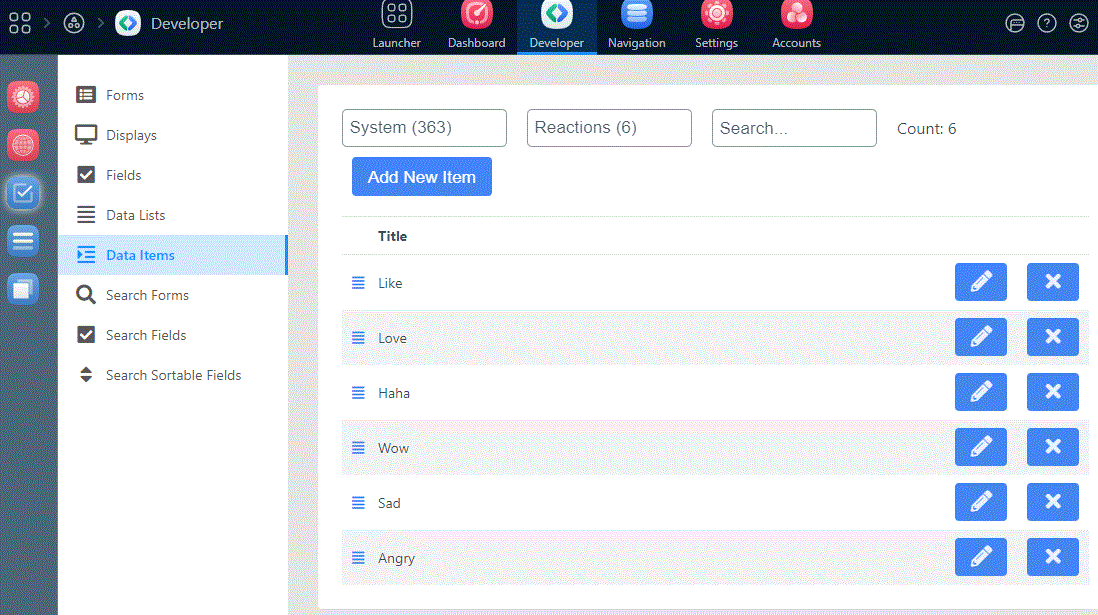1098x615 pixels.
Task: Click the drag handle icon beside Haha
Action: click(x=359, y=393)
